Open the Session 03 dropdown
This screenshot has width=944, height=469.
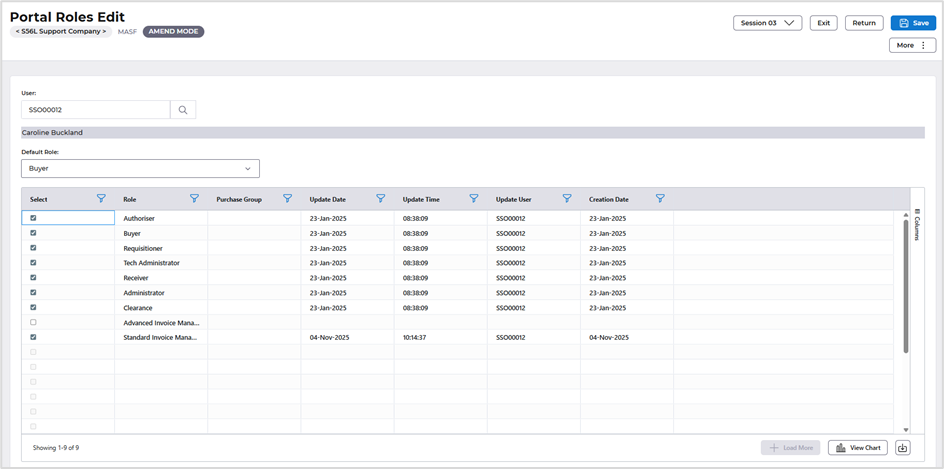coord(767,23)
